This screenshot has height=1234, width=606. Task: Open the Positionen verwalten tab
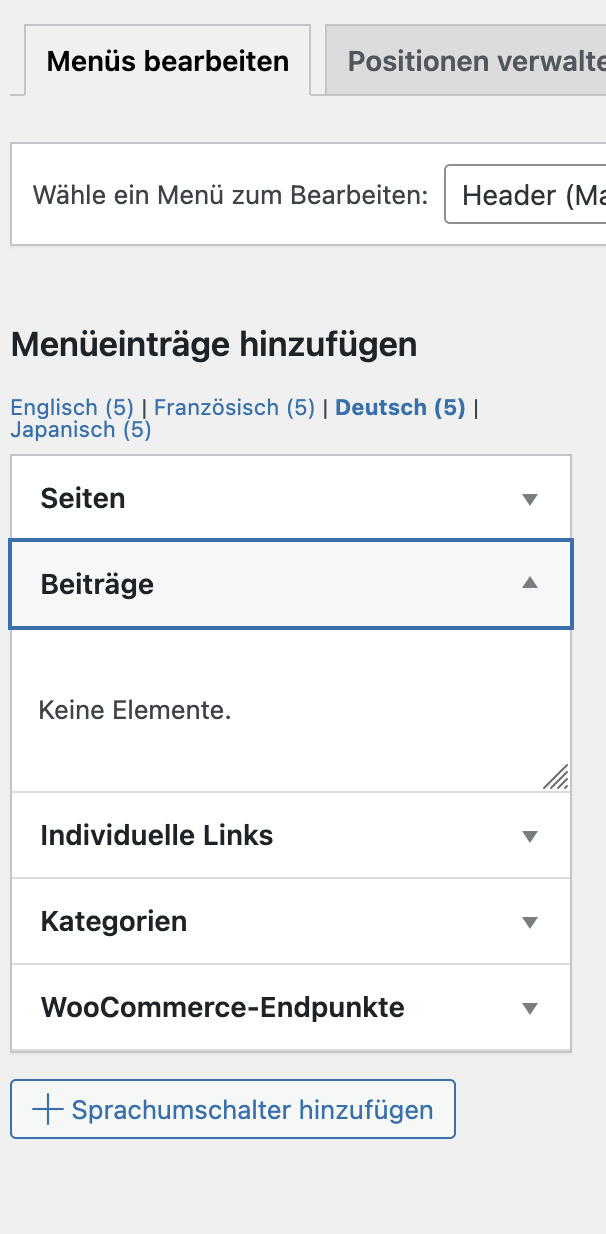(x=465, y=60)
